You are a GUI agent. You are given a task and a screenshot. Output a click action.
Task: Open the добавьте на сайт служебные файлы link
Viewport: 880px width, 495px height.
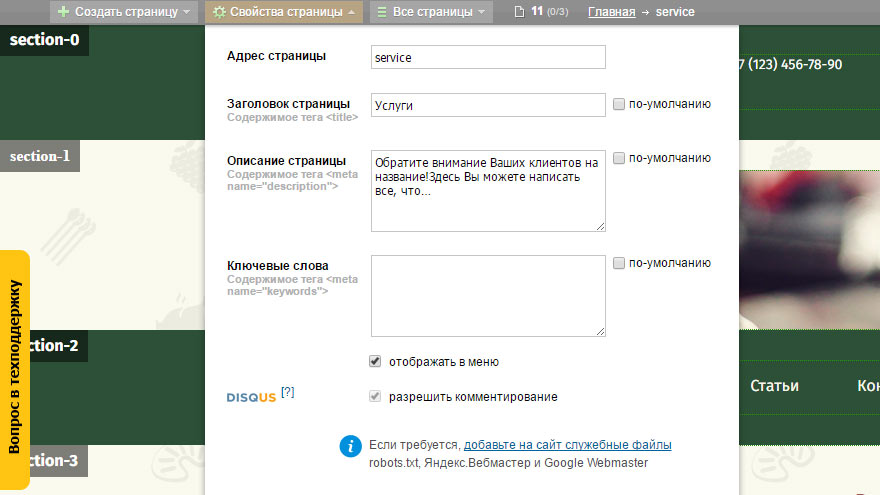[x=567, y=444]
